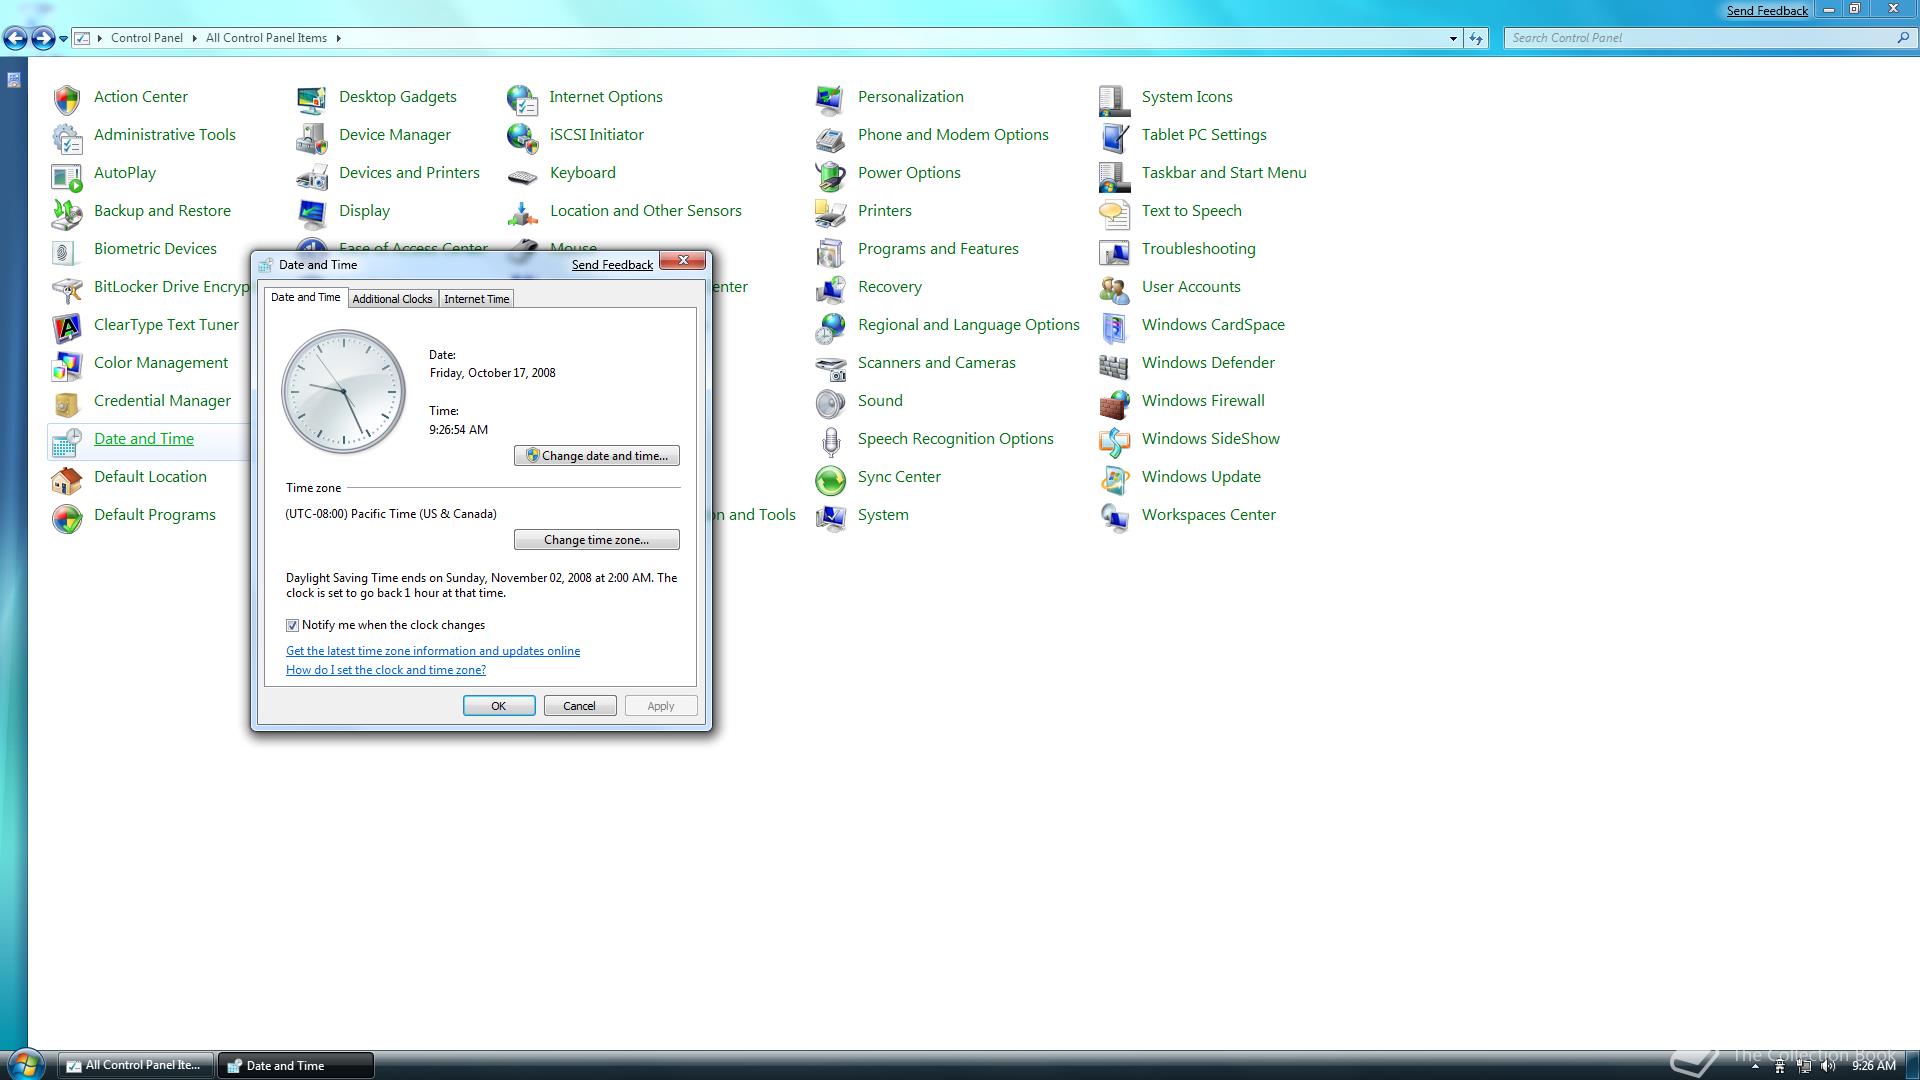Open Credential Manager icon

[67, 402]
